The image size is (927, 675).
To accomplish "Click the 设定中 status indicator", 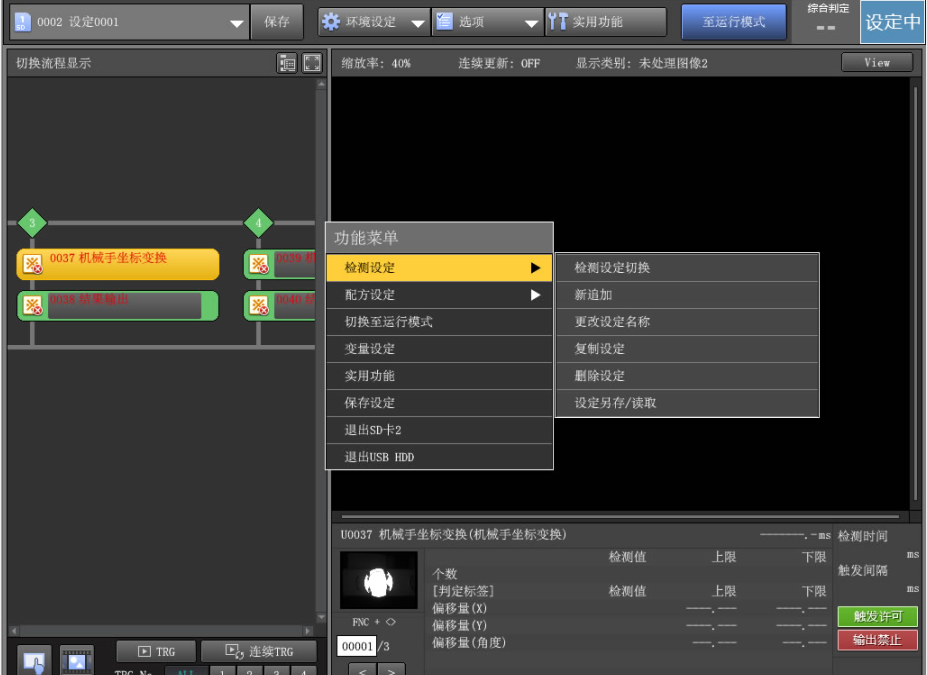I will (x=892, y=22).
